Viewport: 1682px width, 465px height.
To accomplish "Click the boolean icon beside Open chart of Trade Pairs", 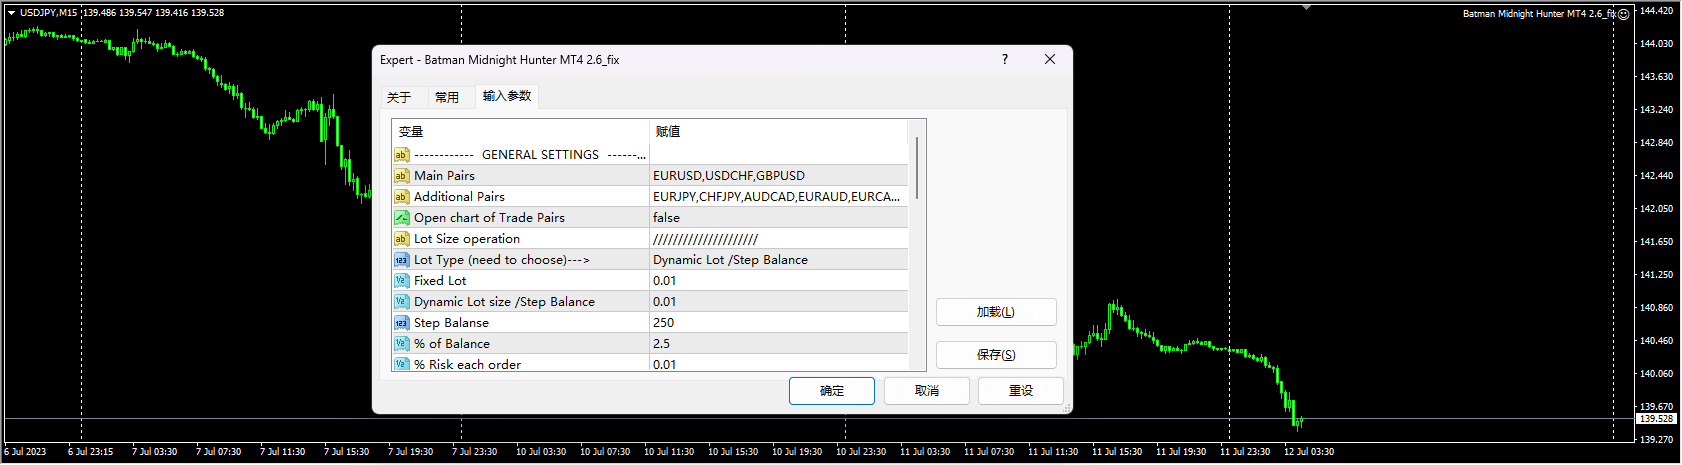I will [401, 218].
